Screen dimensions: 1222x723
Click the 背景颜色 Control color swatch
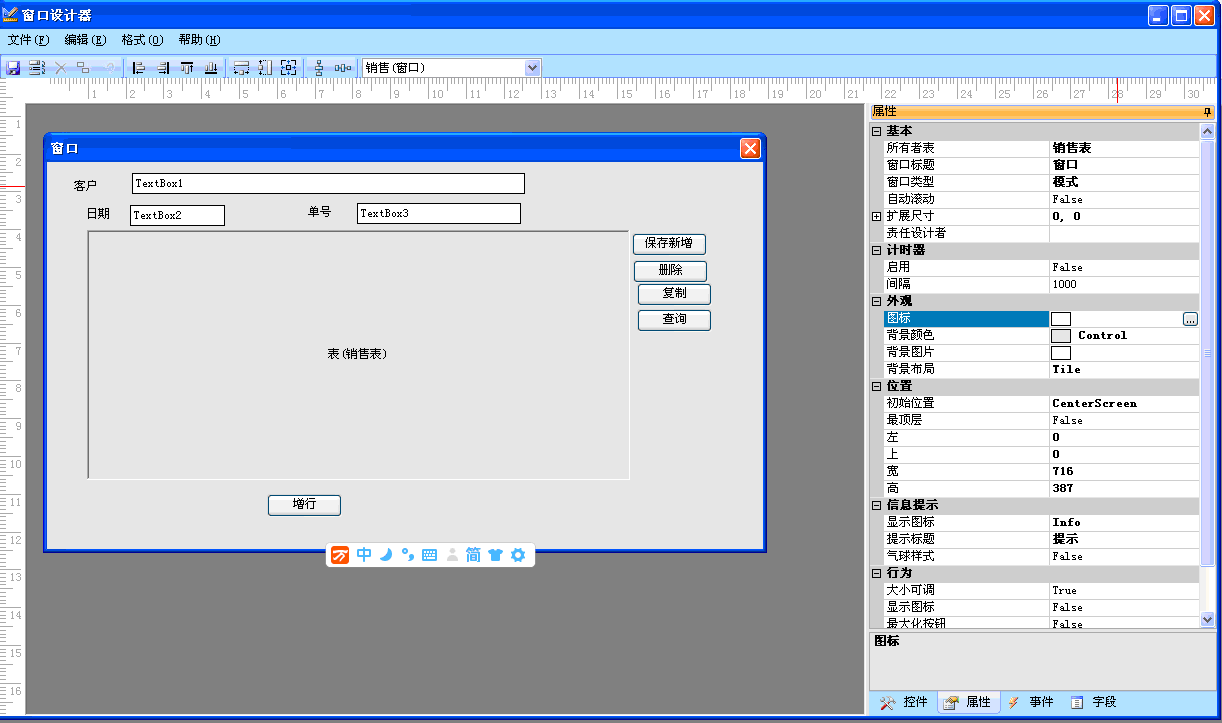pyautogui.click(x=1061, y=336)
